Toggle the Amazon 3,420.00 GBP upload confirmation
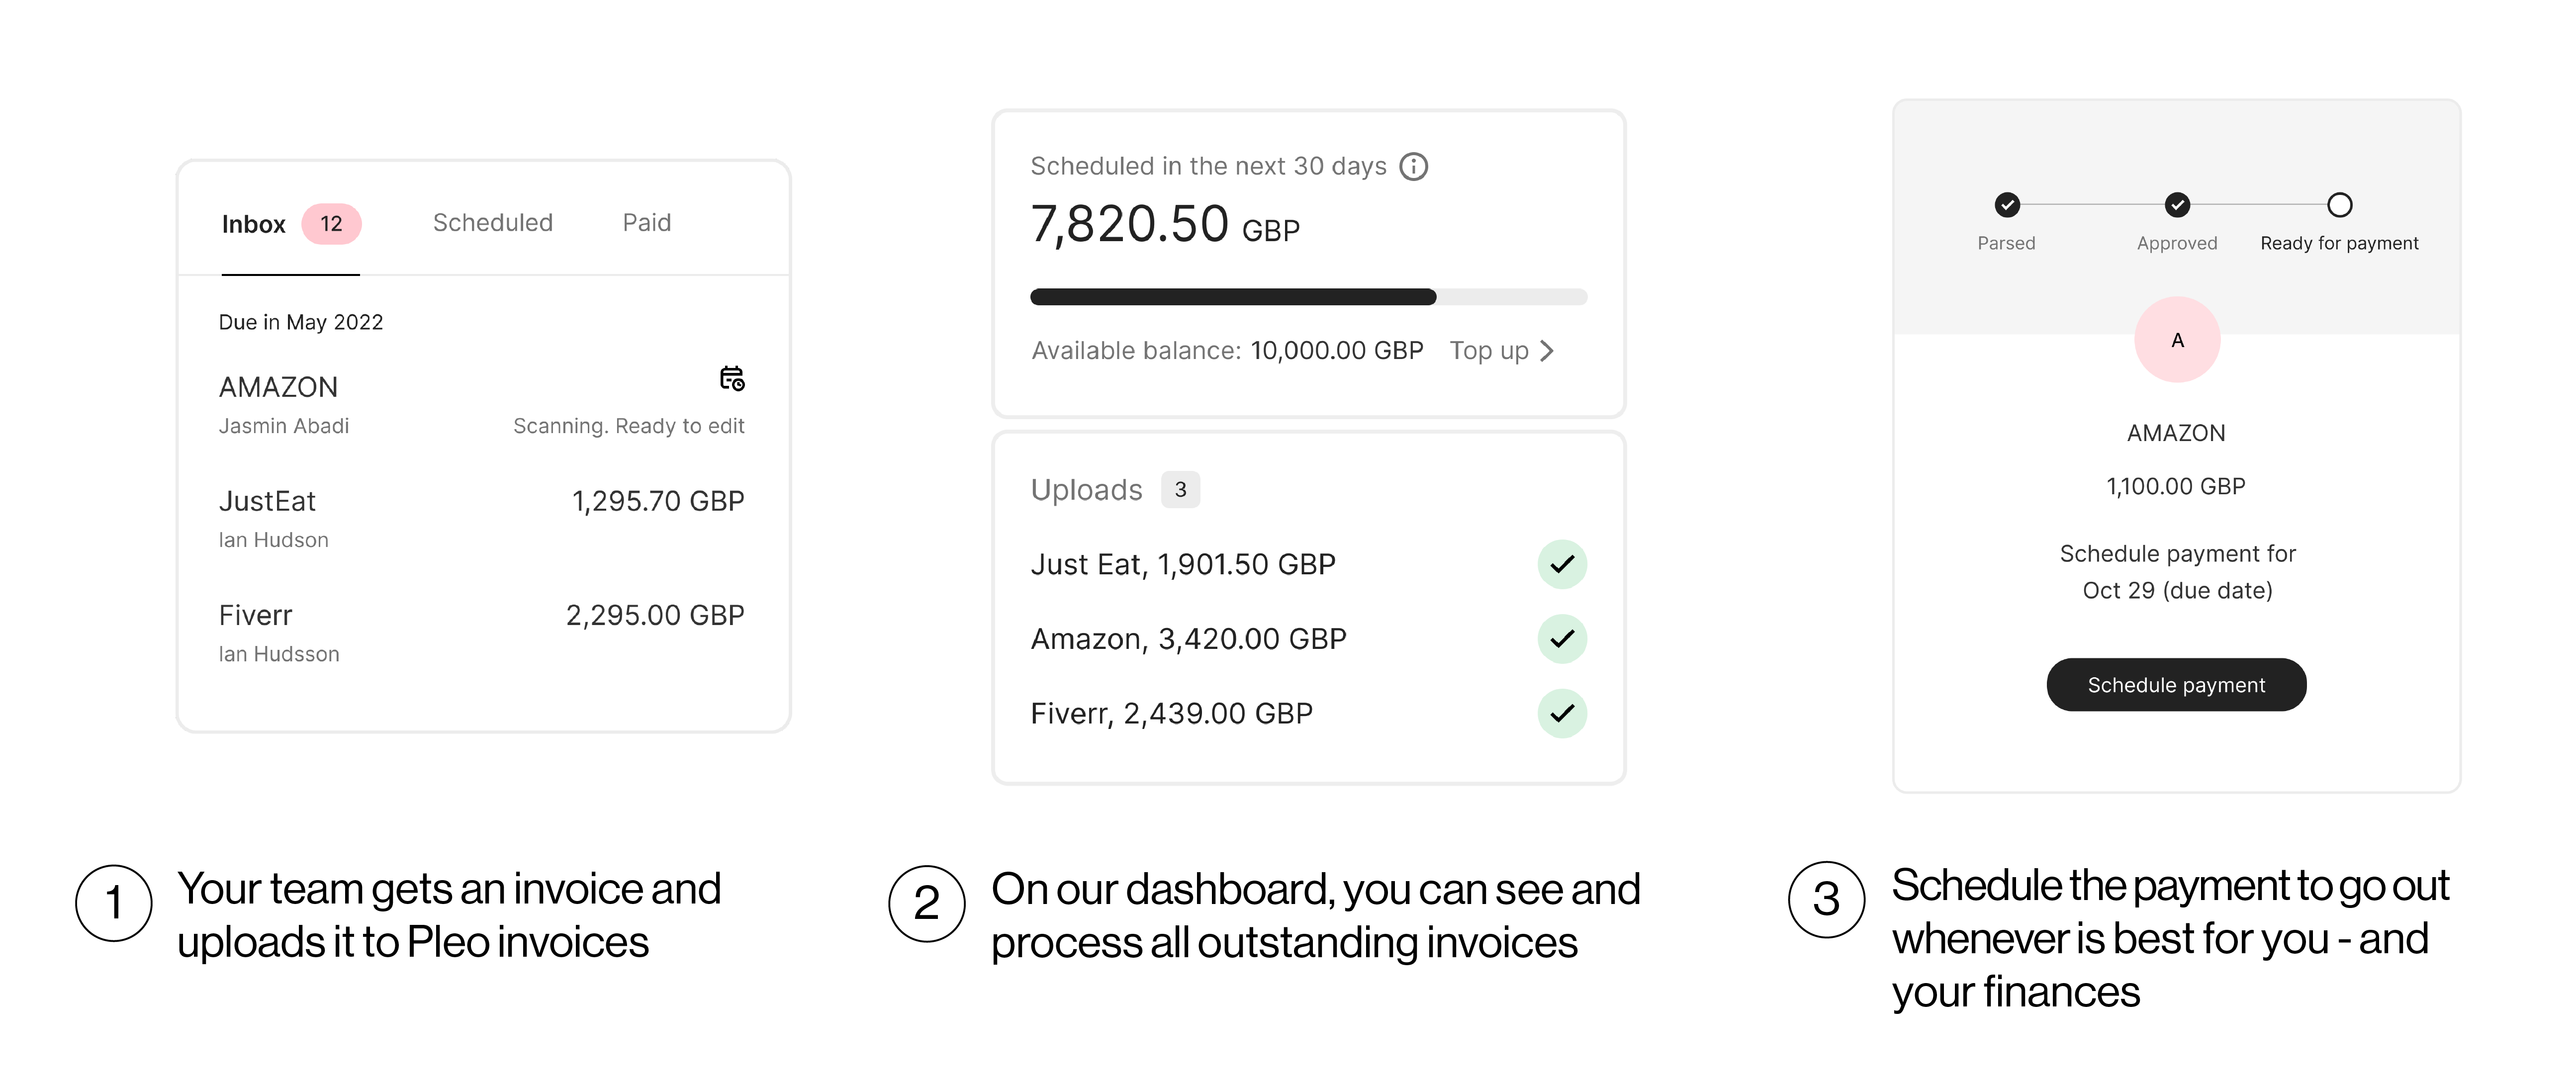 click(x=1562, y=638)
